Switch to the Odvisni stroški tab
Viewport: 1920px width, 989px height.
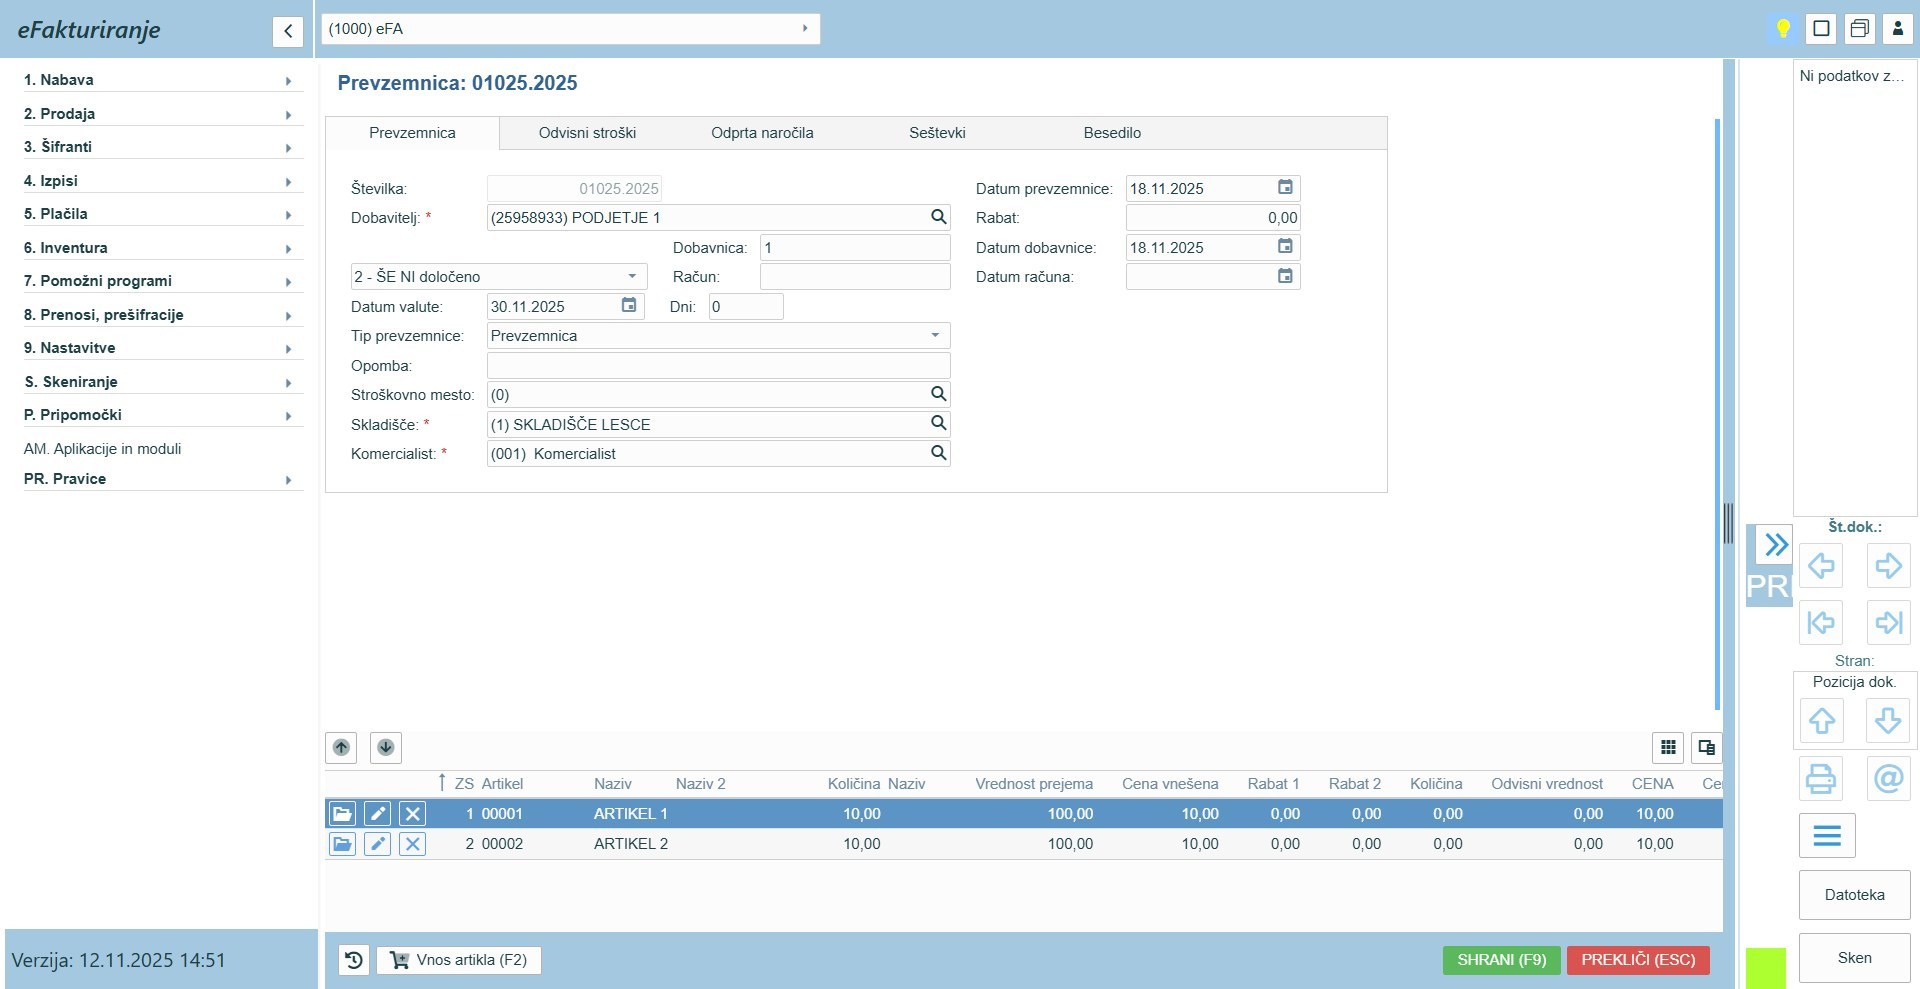pos(587,133)
